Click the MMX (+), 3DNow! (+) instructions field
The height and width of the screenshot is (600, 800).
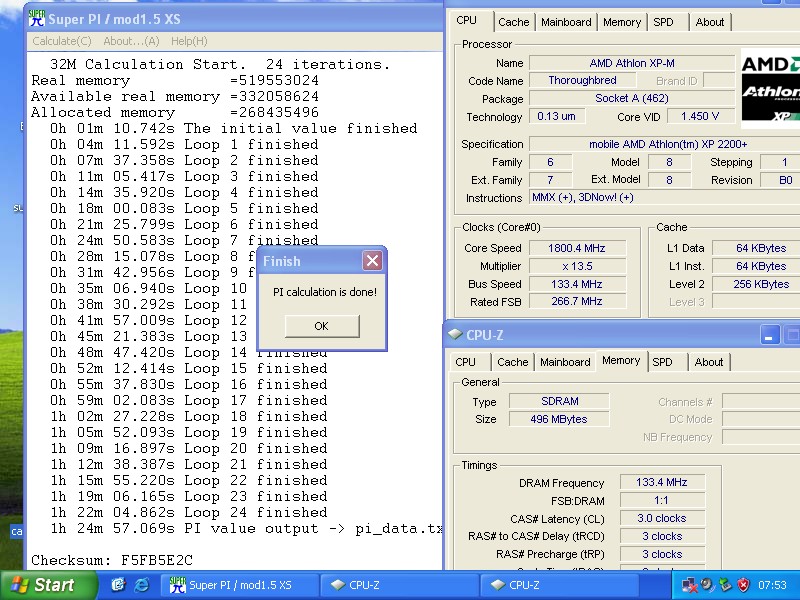665,197
